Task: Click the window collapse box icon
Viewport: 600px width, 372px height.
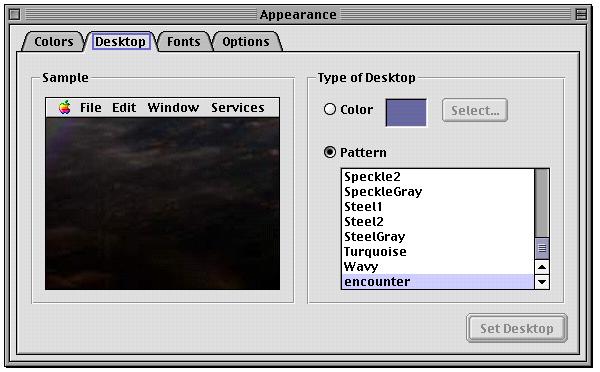Action: [x=581, y=15]
